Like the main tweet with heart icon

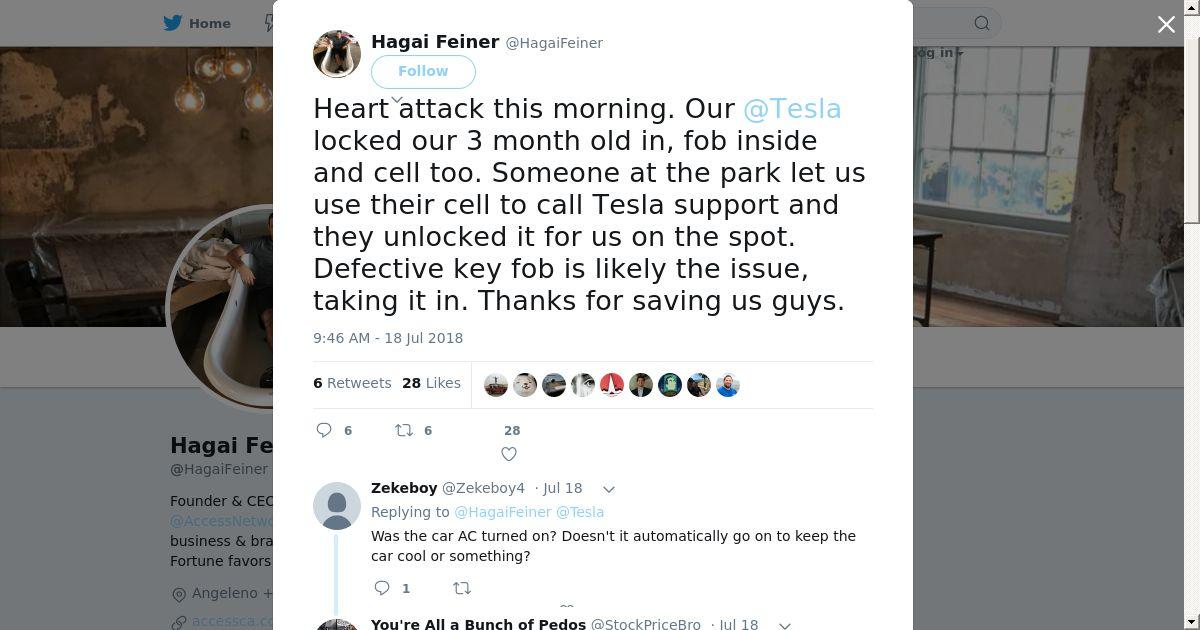[509, 454]
